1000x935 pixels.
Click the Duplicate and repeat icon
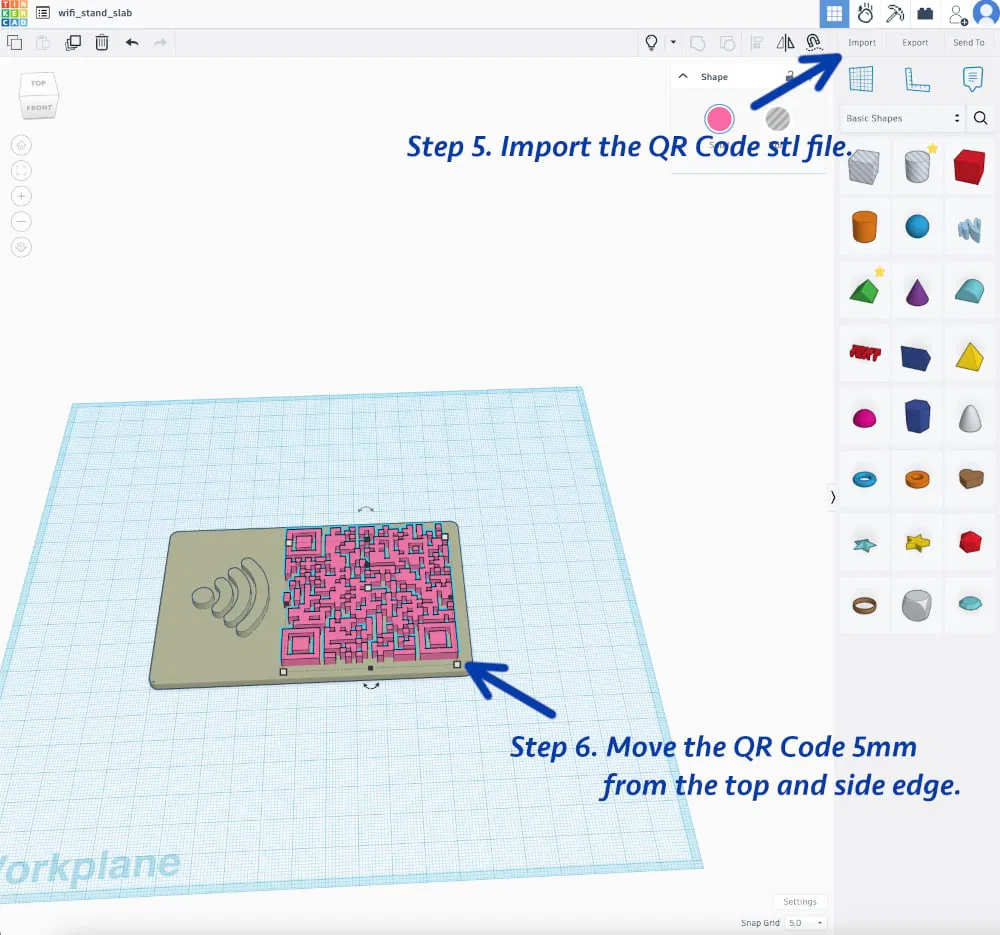tap(73, 43)
